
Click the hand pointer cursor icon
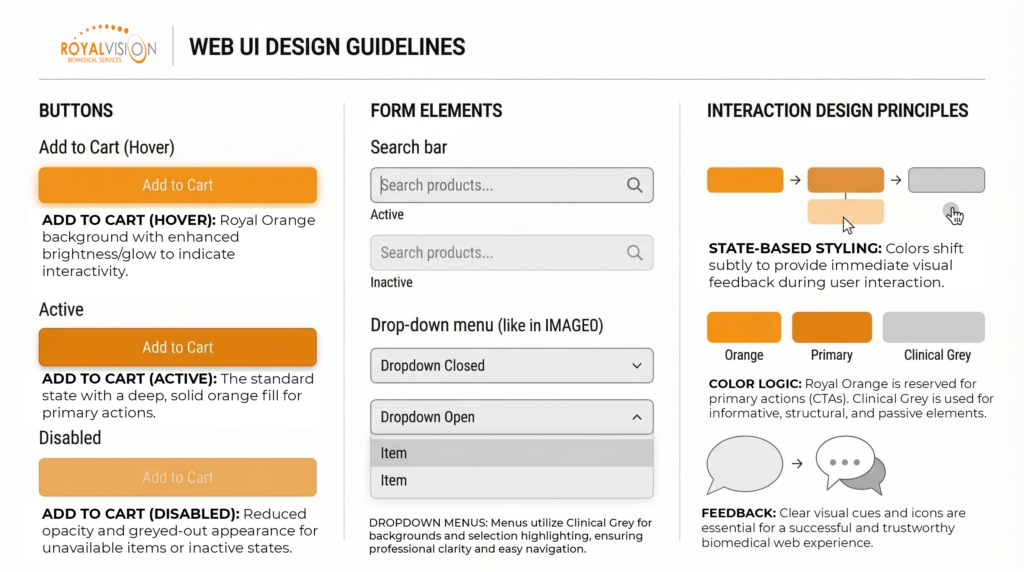coord(953,214)
